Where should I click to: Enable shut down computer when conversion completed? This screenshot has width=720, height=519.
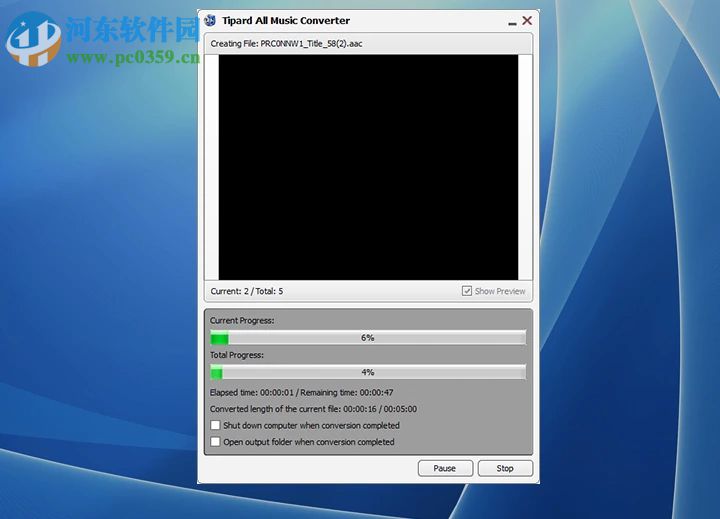click(x=215, y=425)
